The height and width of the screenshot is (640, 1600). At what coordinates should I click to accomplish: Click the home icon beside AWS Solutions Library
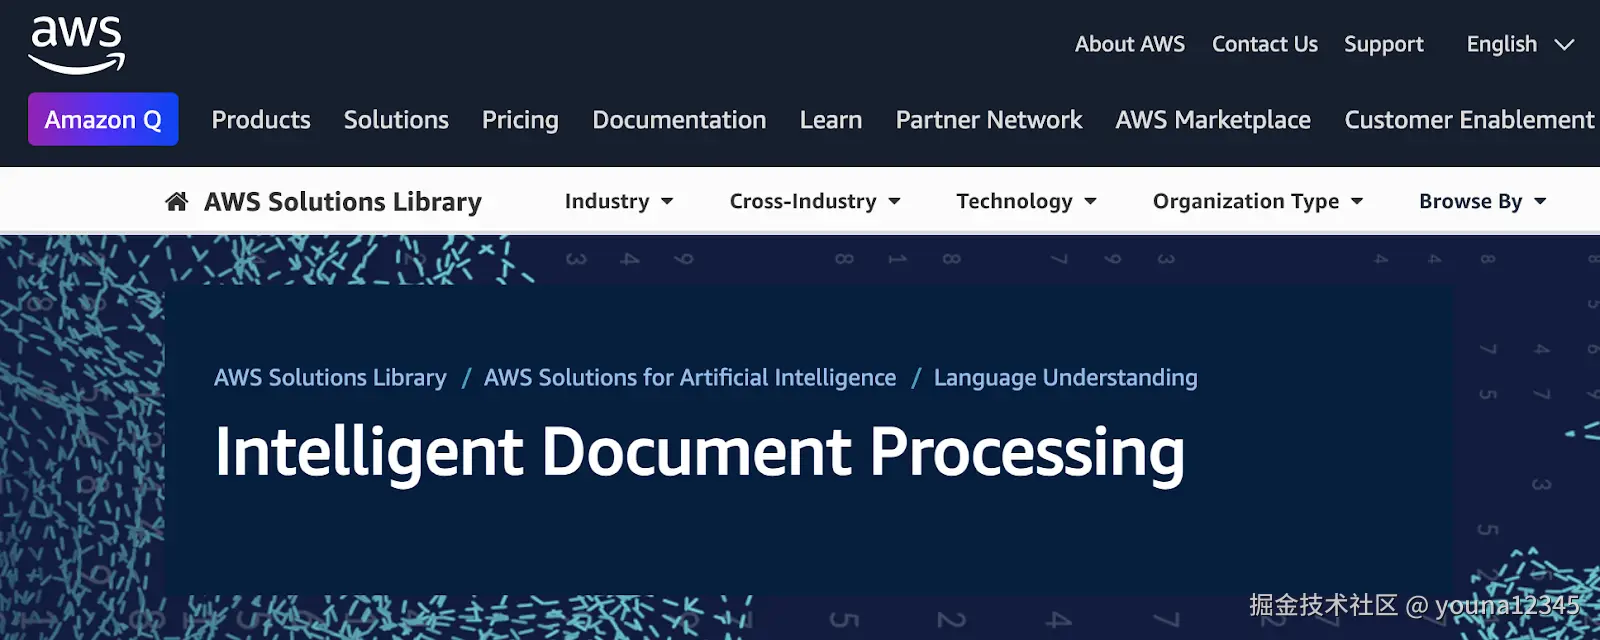(177, 202)
